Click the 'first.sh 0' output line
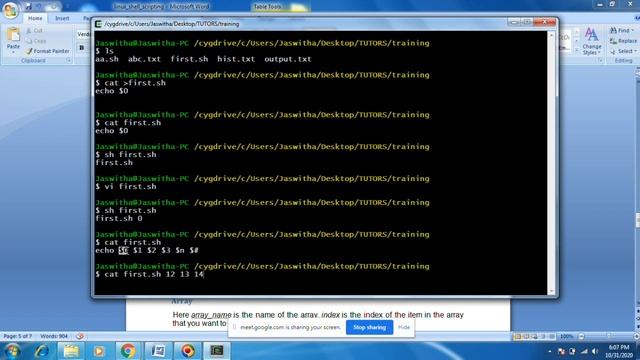Screen dimensions: 640x360 [119, 218]
